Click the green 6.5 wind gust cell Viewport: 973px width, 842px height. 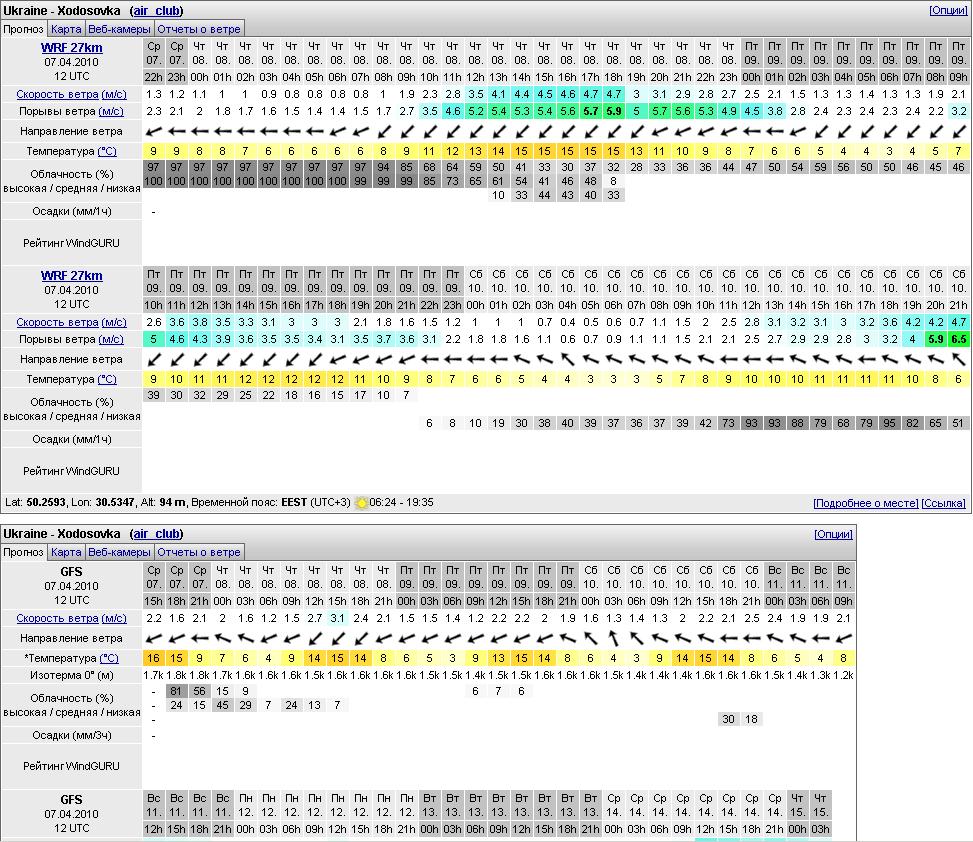[958, 339]
